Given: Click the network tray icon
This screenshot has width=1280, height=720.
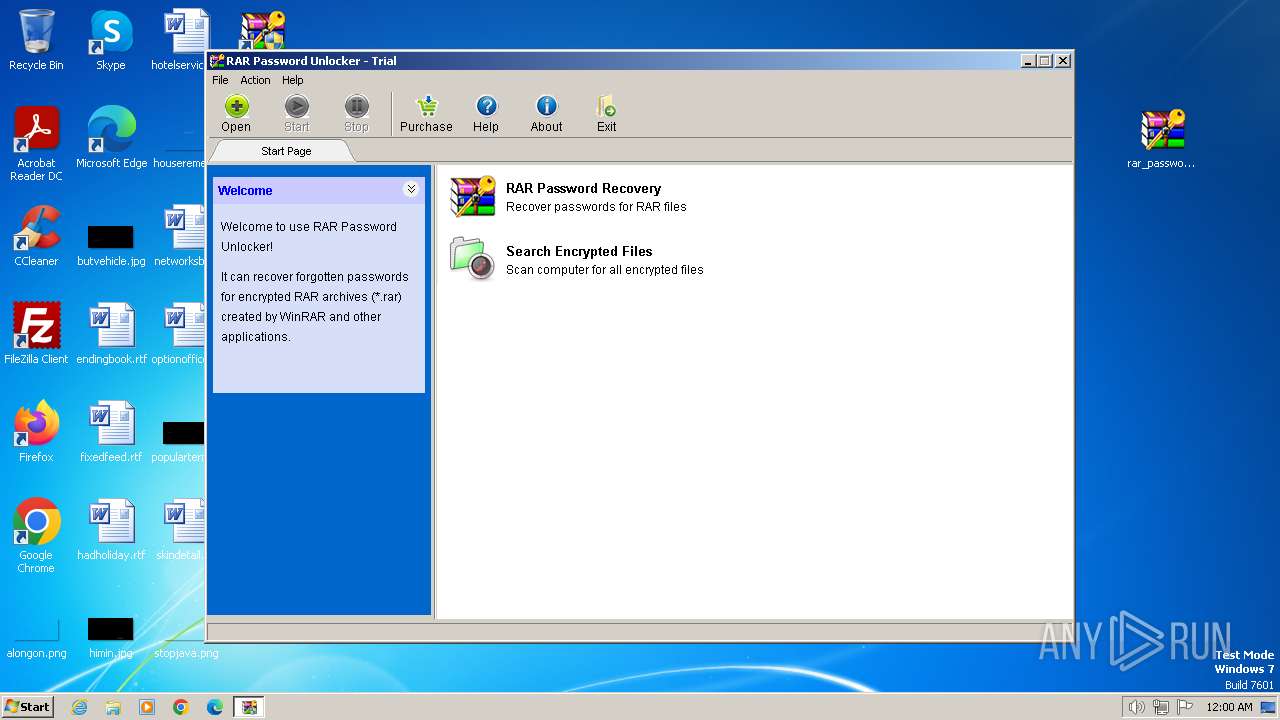Looking at the screenshot, I should 1161,707.
